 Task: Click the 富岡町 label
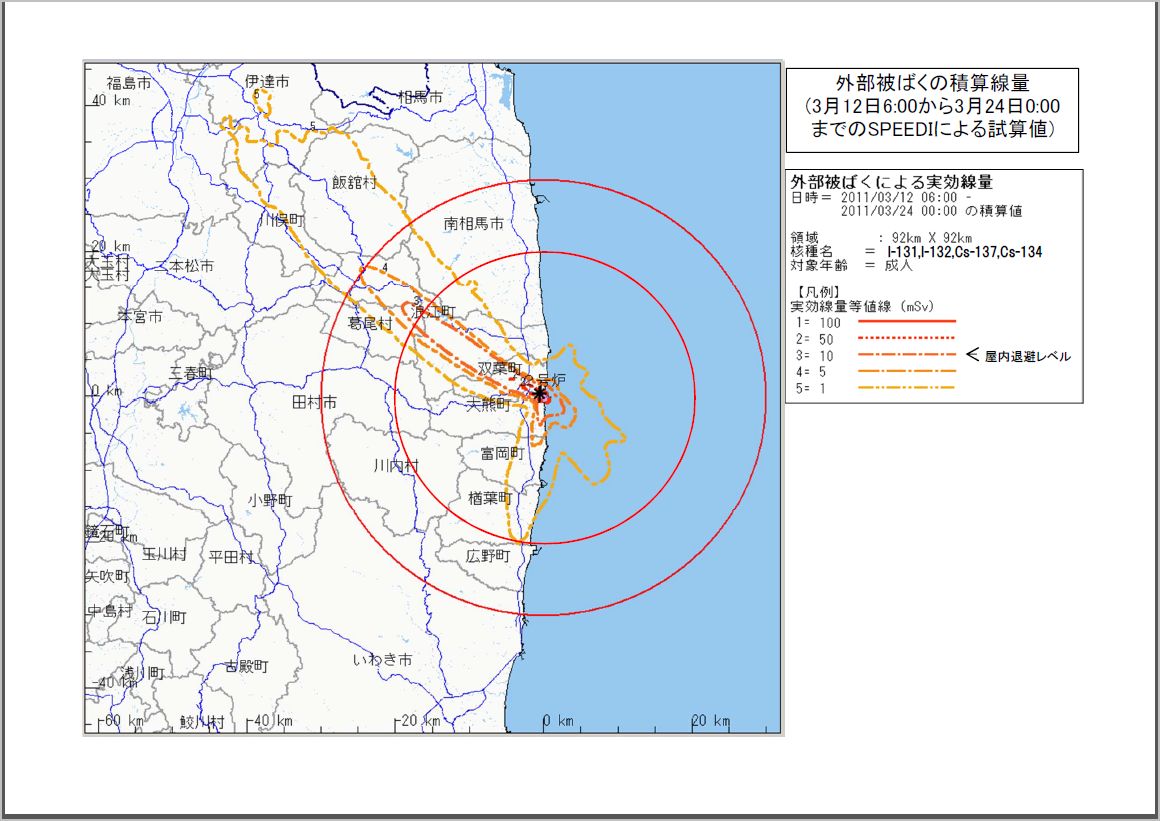coord(502,453)
